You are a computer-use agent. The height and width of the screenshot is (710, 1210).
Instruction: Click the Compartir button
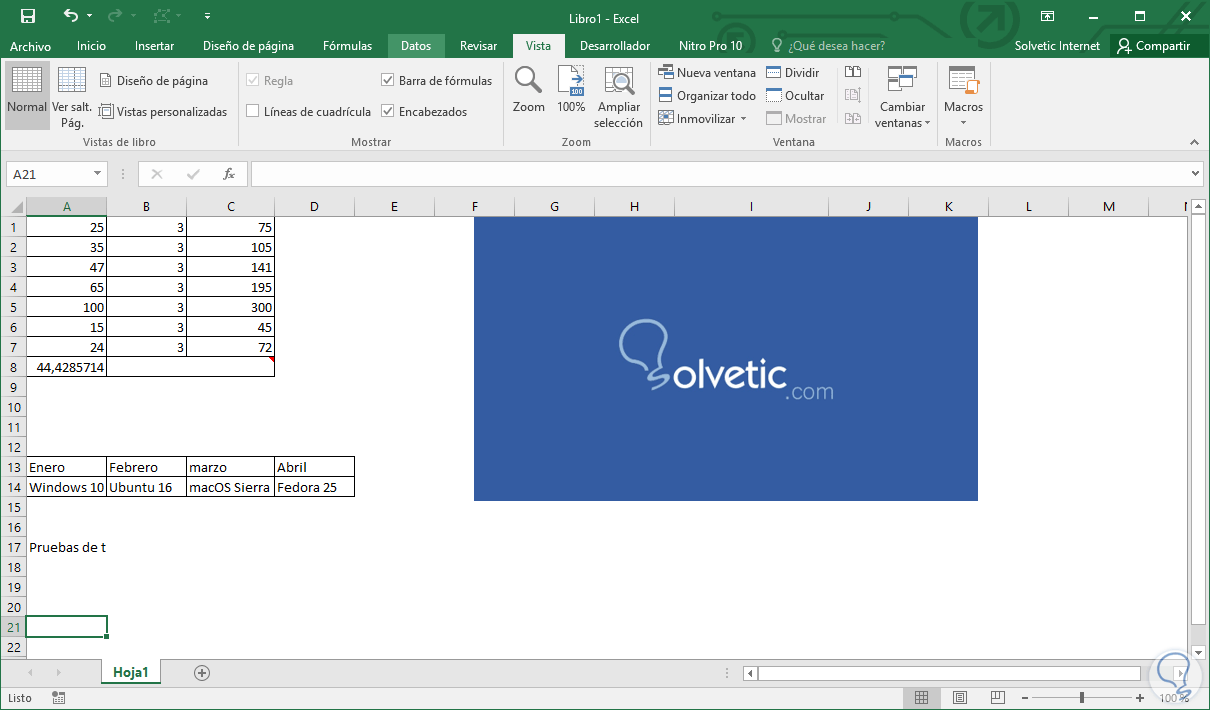[x=1155, y=46]
